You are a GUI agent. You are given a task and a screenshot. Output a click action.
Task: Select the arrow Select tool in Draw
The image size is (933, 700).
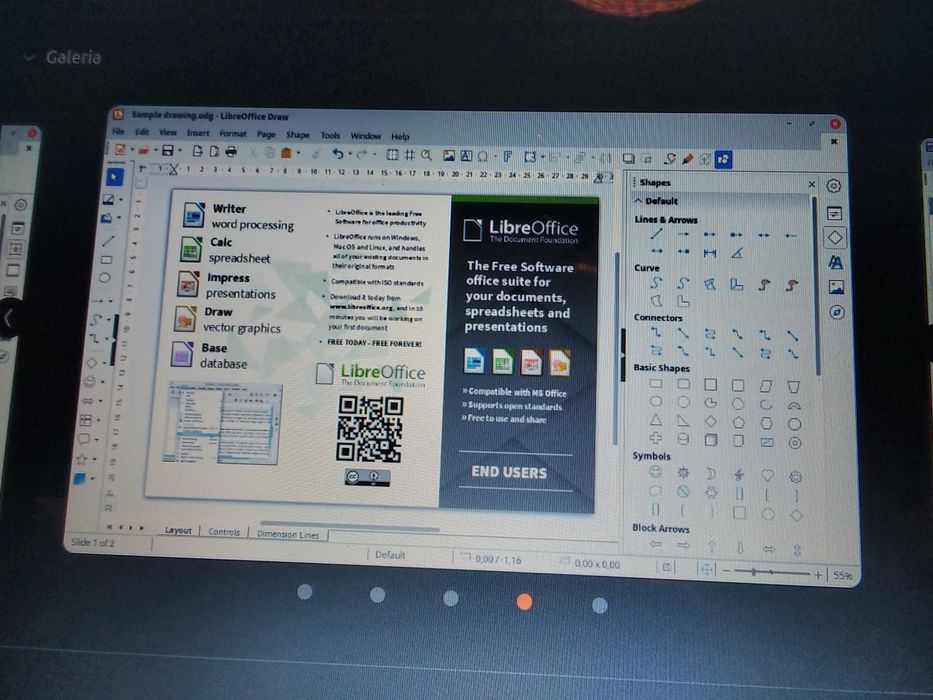click(115, 177)
